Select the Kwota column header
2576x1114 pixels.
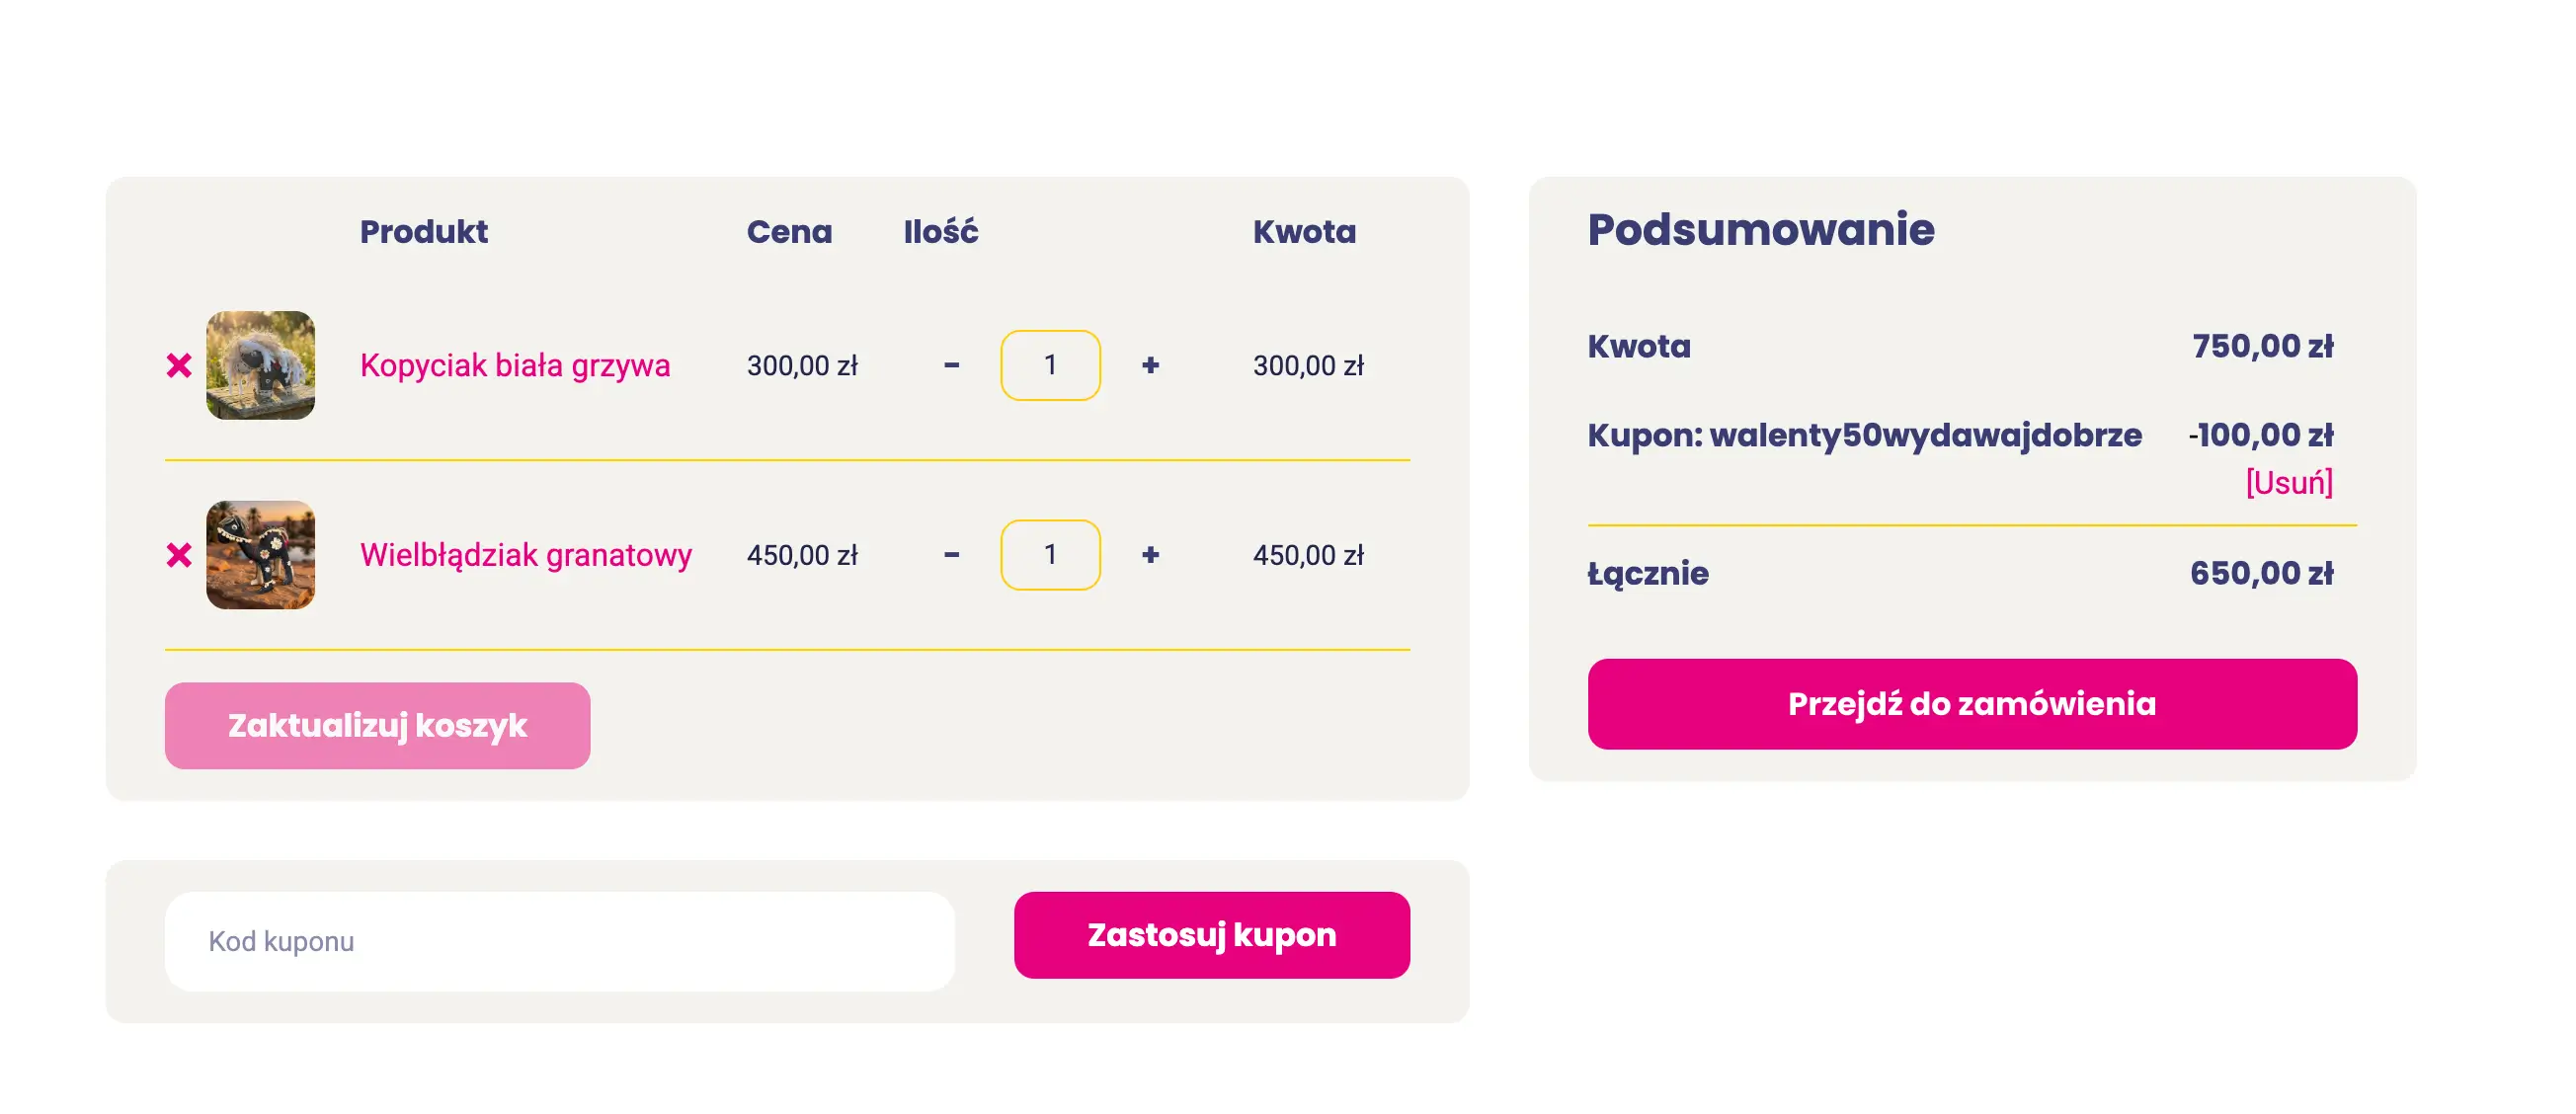pos(1306,231)
